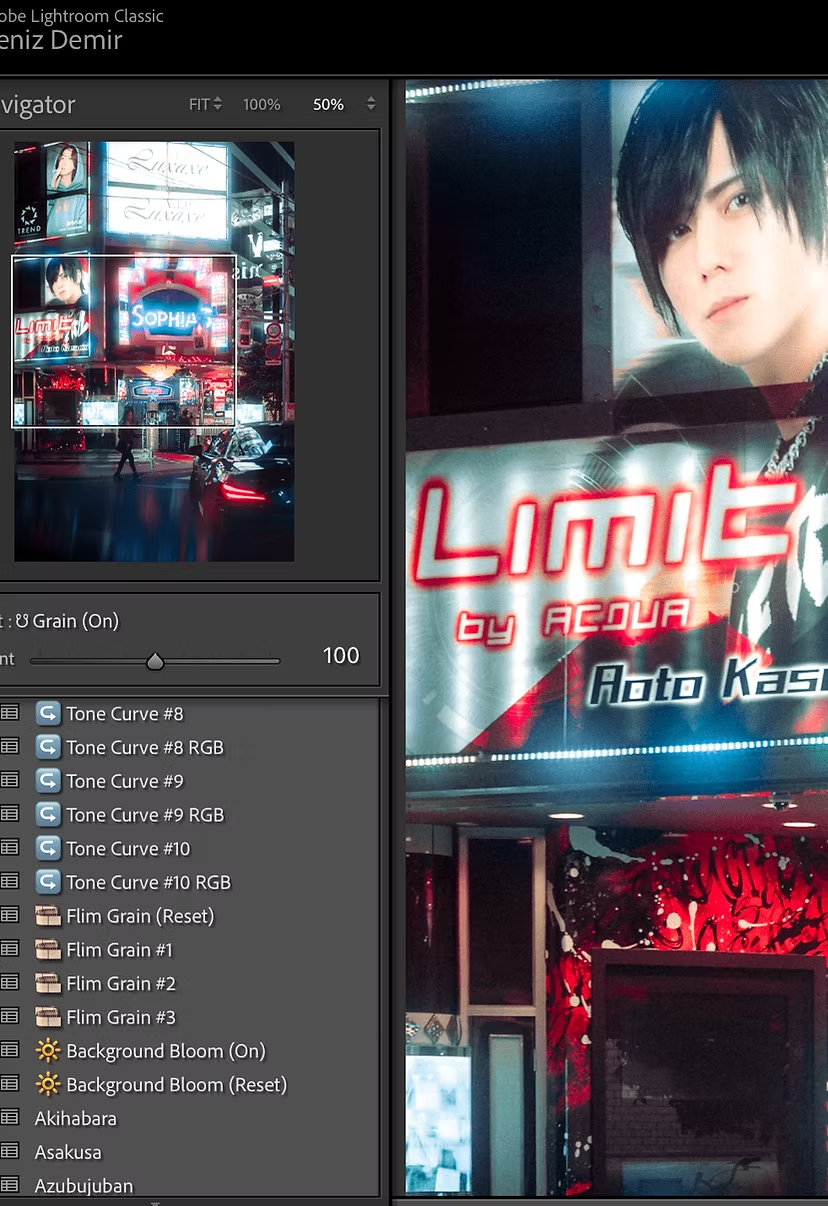
Task: Open the zoom level arrows next to 50%
Action: point(371,104)
